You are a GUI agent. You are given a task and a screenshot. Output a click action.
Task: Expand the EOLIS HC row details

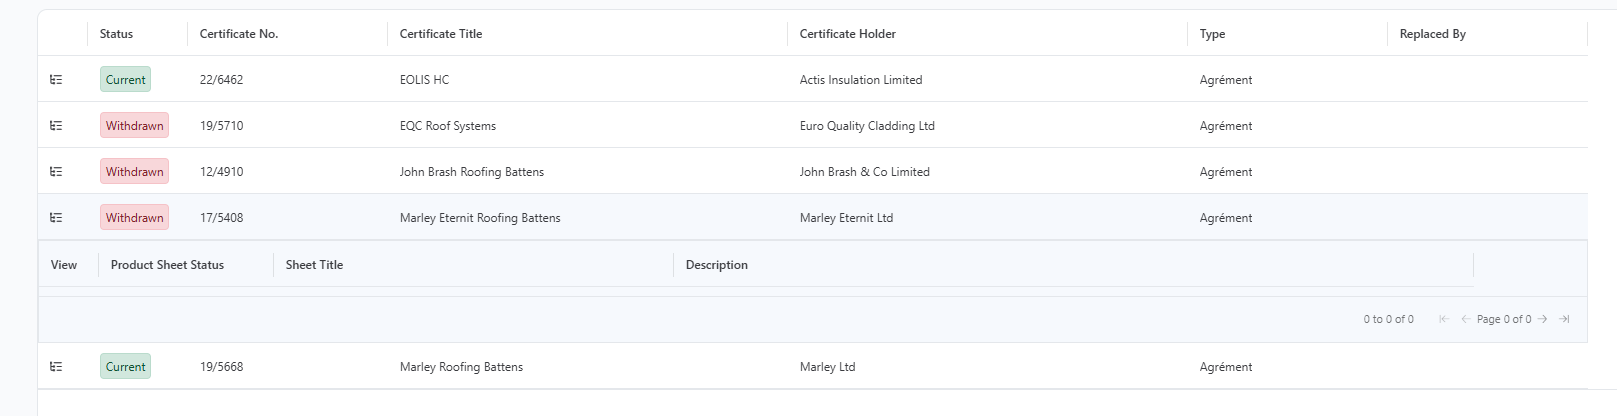56,80
